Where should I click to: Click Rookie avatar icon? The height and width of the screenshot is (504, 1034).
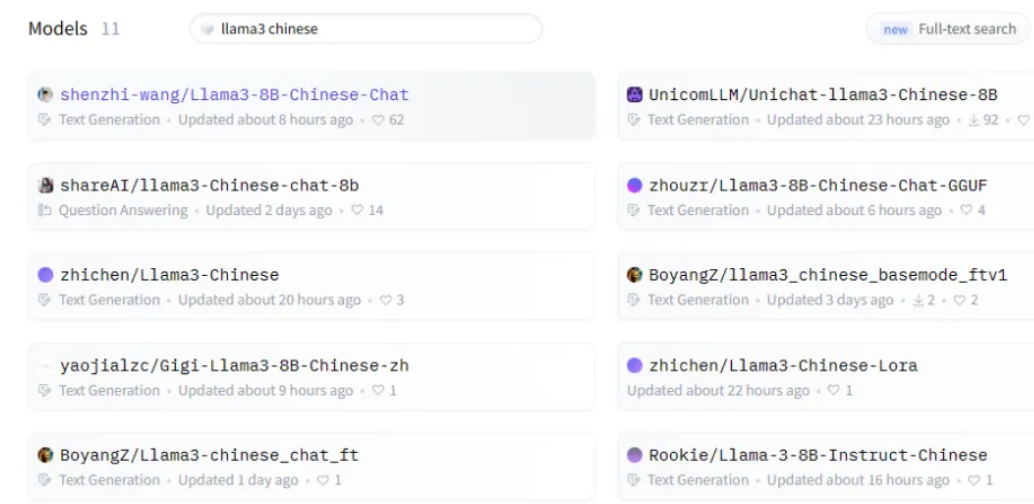[x=634, y=455]
